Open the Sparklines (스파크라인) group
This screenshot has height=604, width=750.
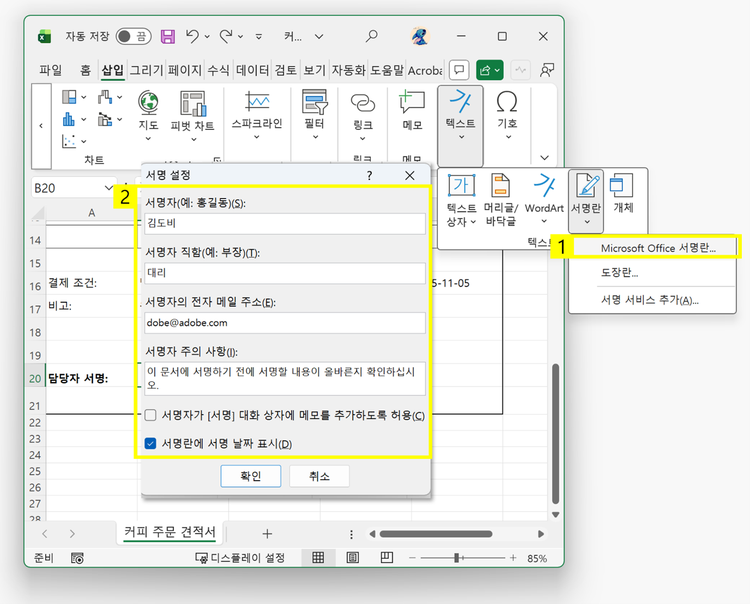[257, 115]
